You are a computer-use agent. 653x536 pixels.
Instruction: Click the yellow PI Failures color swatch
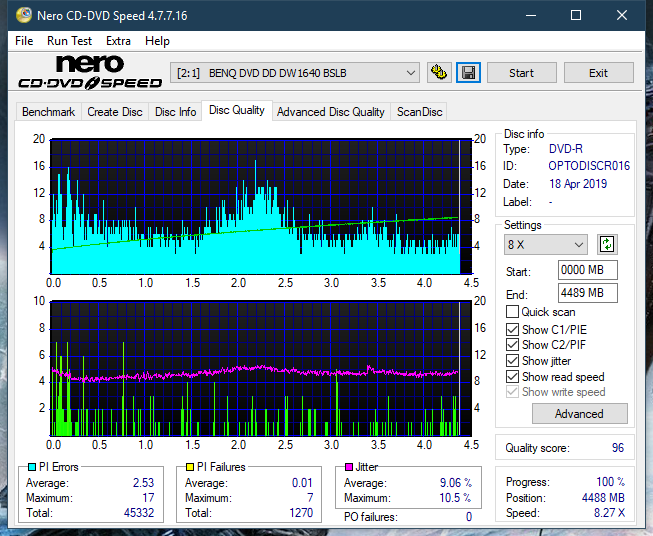tap(190, 467)
